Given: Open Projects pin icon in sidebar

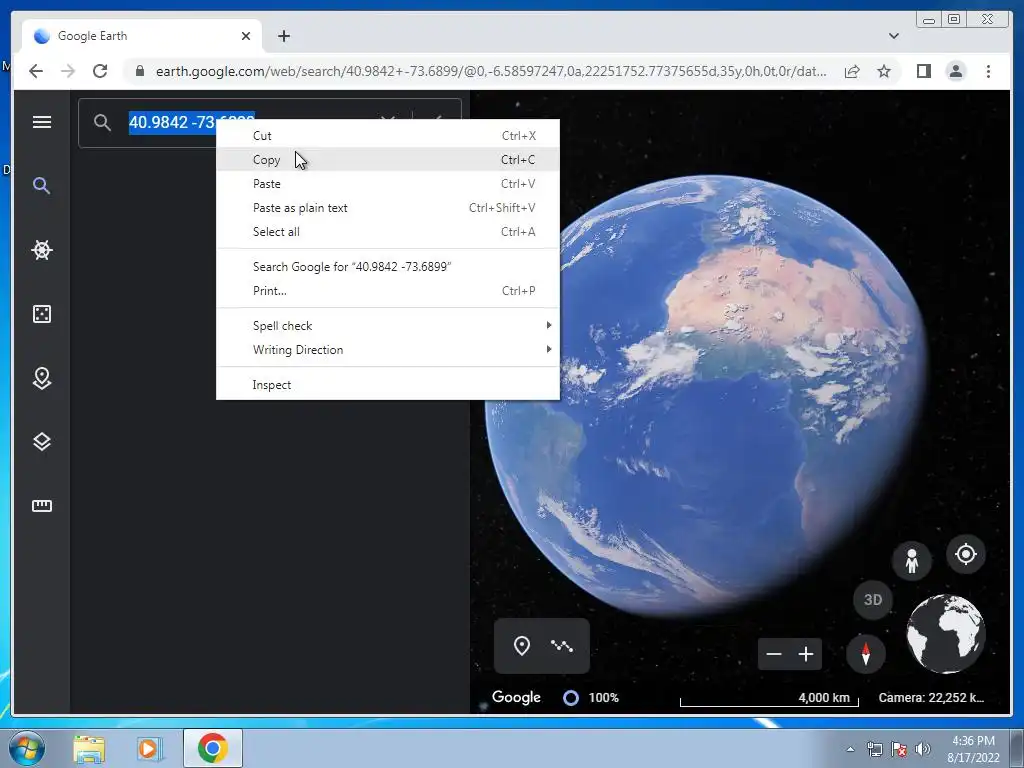Looking at the screenshot, I should (42, 378).
